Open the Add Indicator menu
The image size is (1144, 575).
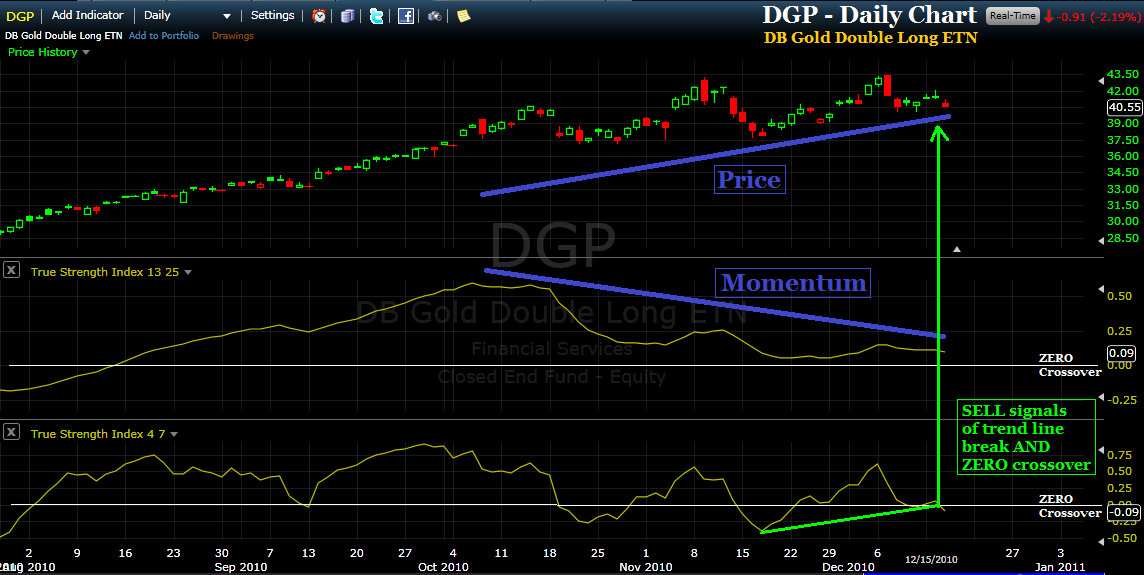tap(88, 15)
